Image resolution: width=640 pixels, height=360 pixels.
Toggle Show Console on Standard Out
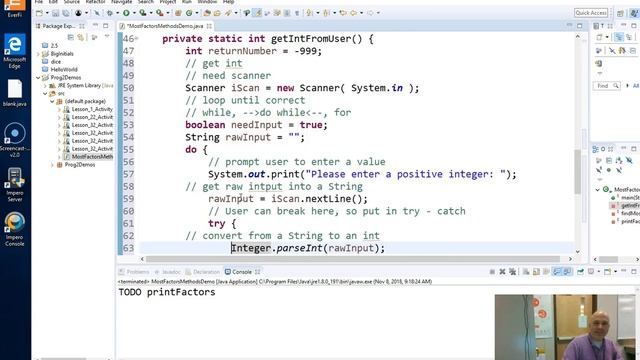point(557,272)
